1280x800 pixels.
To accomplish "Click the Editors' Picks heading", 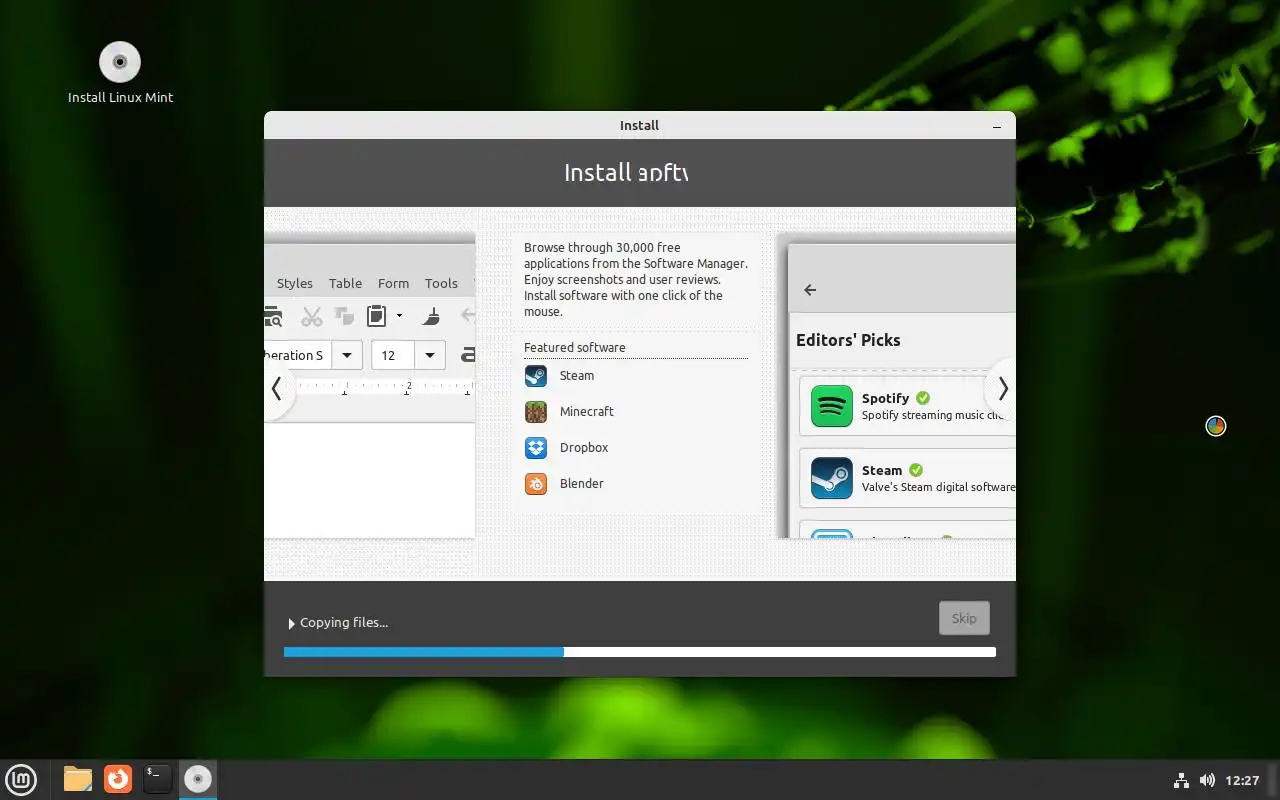I will (x=848, y=340).
